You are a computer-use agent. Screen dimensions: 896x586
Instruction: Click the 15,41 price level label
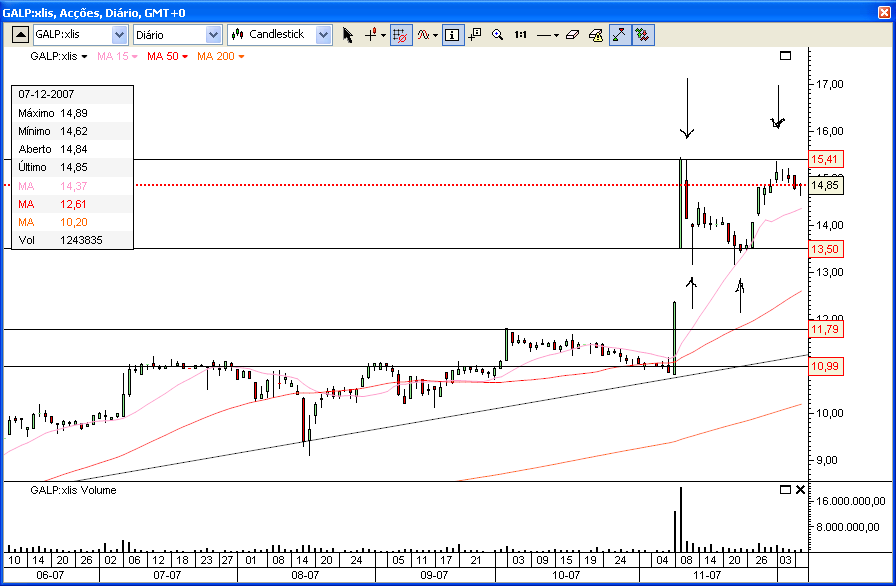[826, 159]
